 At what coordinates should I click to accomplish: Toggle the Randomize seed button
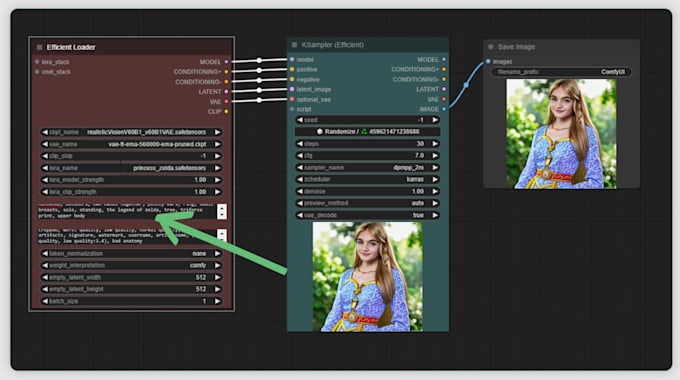pos(367,131)
